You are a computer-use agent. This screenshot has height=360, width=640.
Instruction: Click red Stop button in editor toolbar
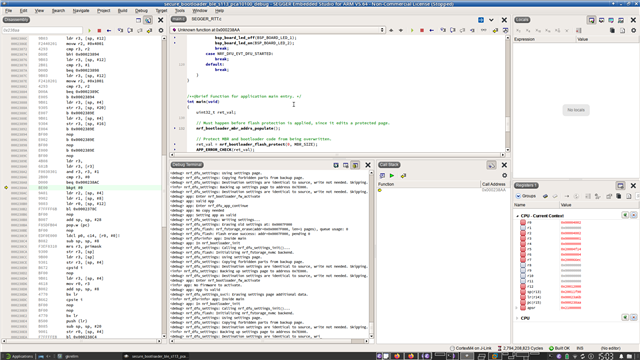point(422,30)
